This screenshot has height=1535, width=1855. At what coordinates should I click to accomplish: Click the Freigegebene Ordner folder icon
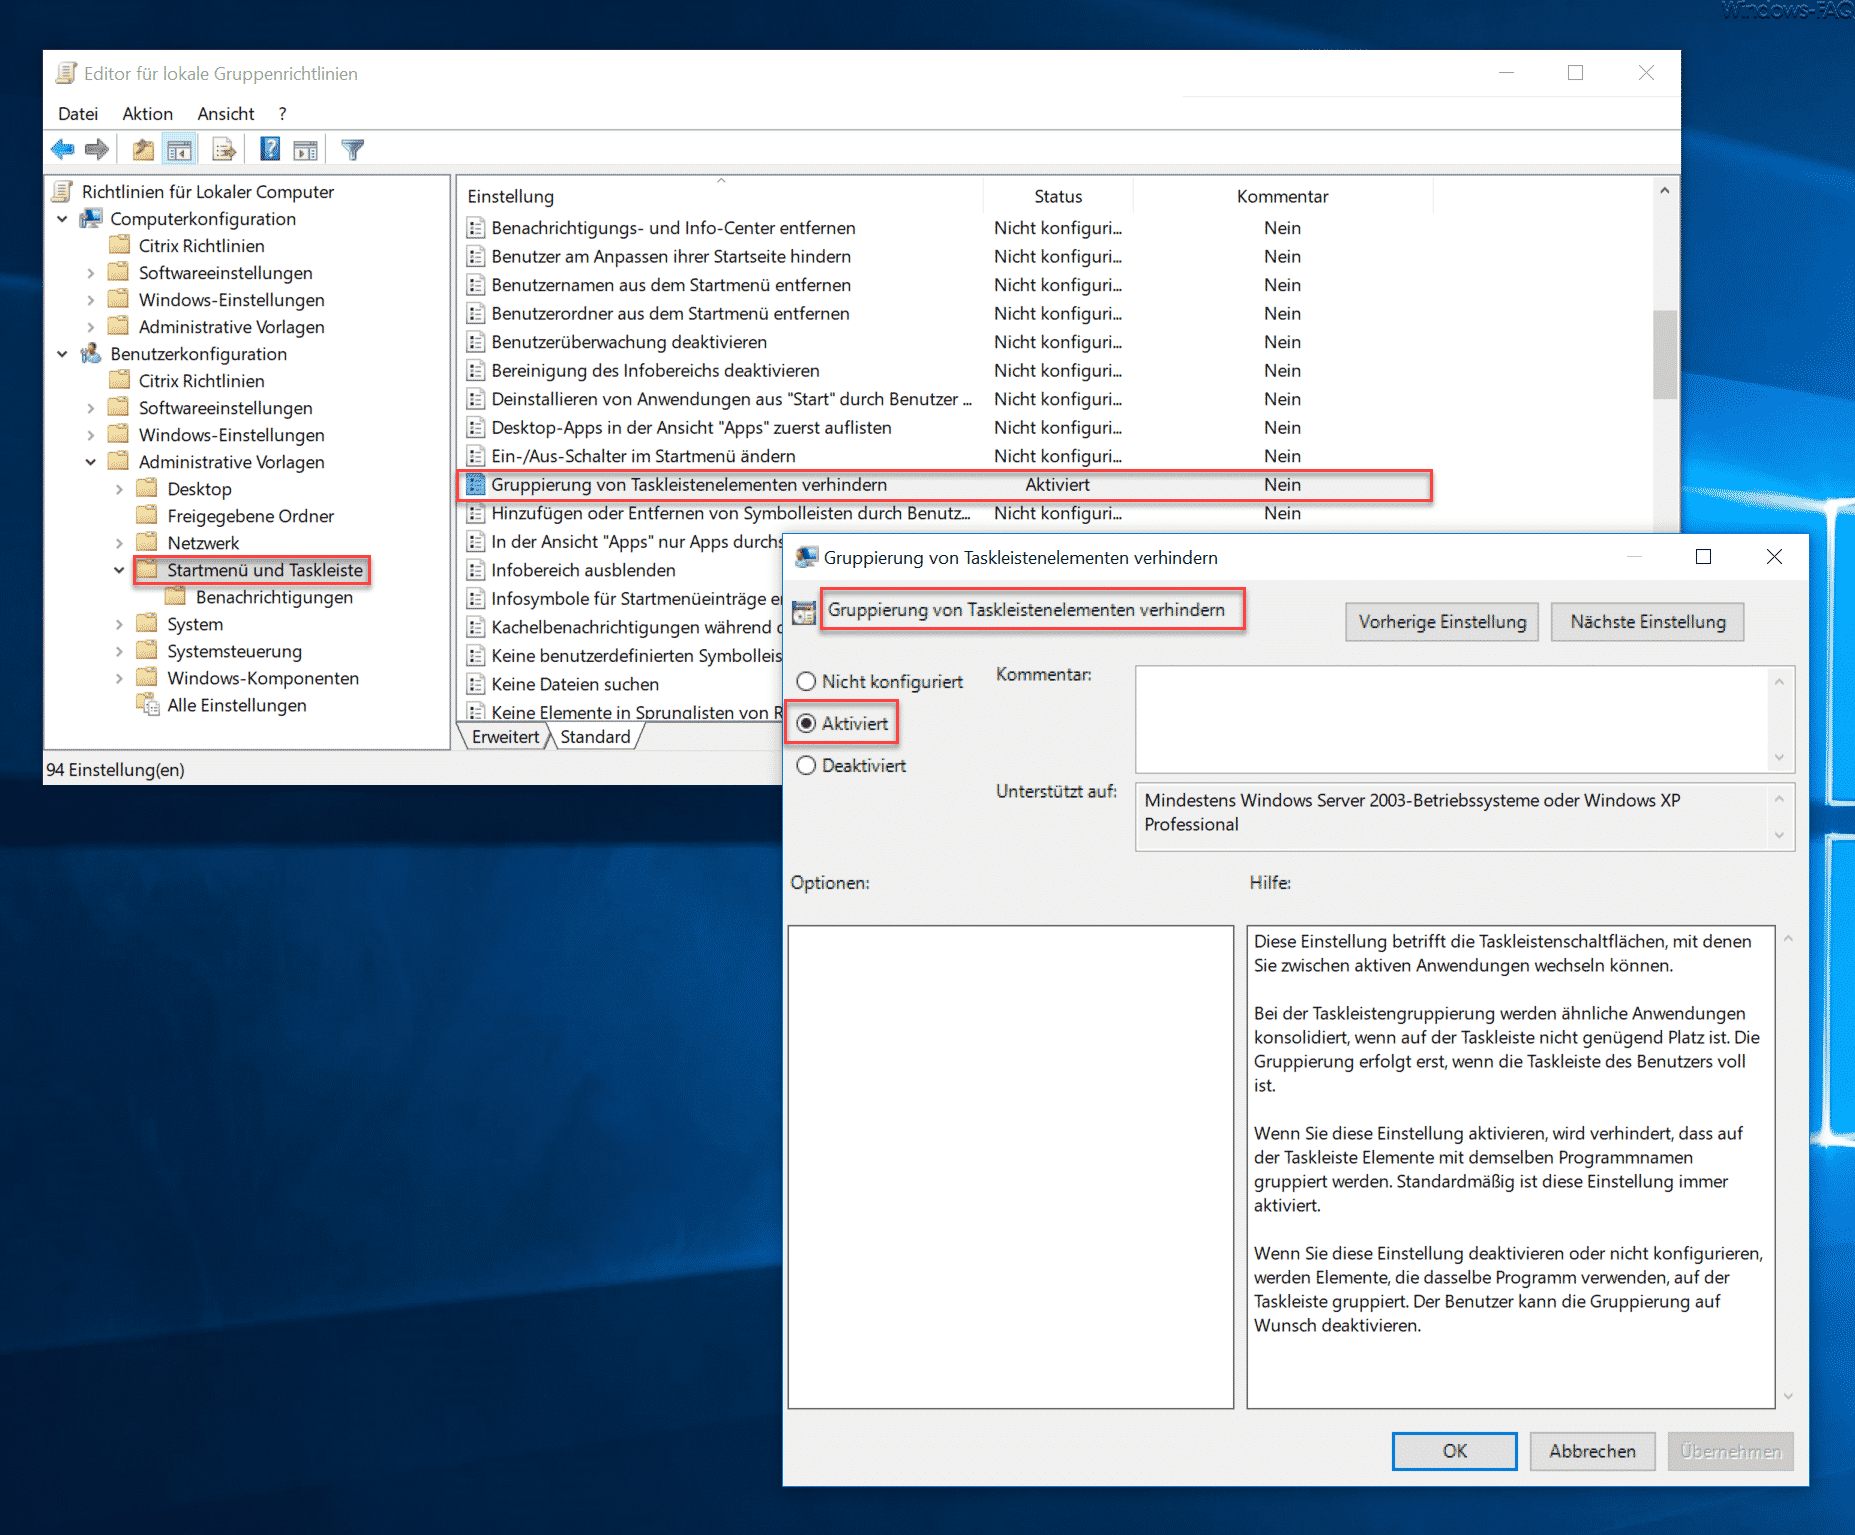coord(148,515)
